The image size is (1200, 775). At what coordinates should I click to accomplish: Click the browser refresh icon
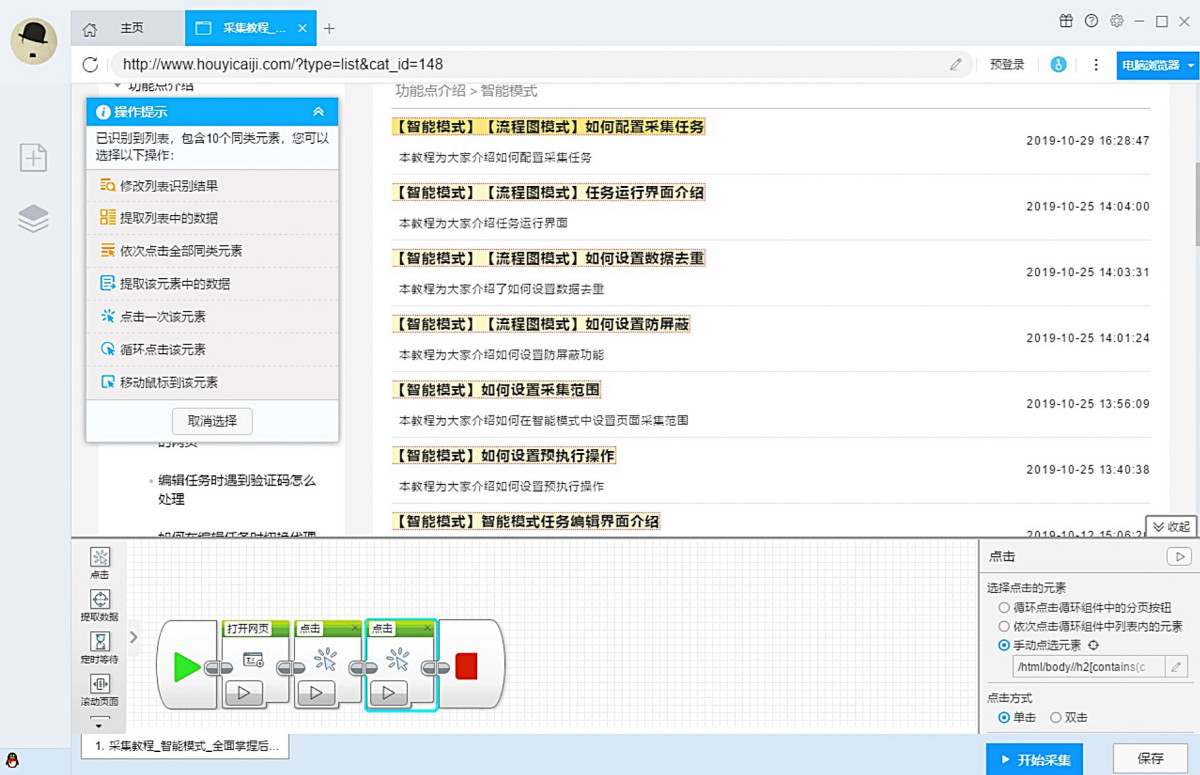pyautogui.click(x=91, y=65)
